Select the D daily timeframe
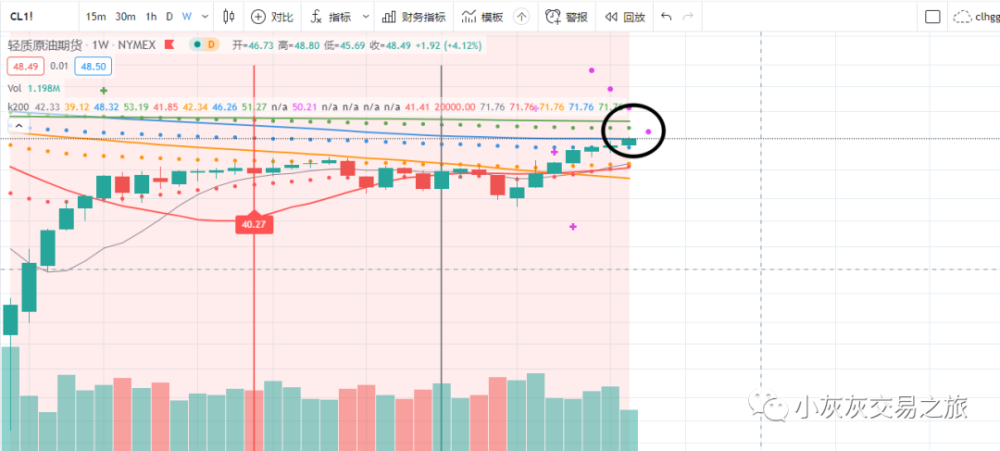The height and width of the screenshot is (451, 1000). 169,17
